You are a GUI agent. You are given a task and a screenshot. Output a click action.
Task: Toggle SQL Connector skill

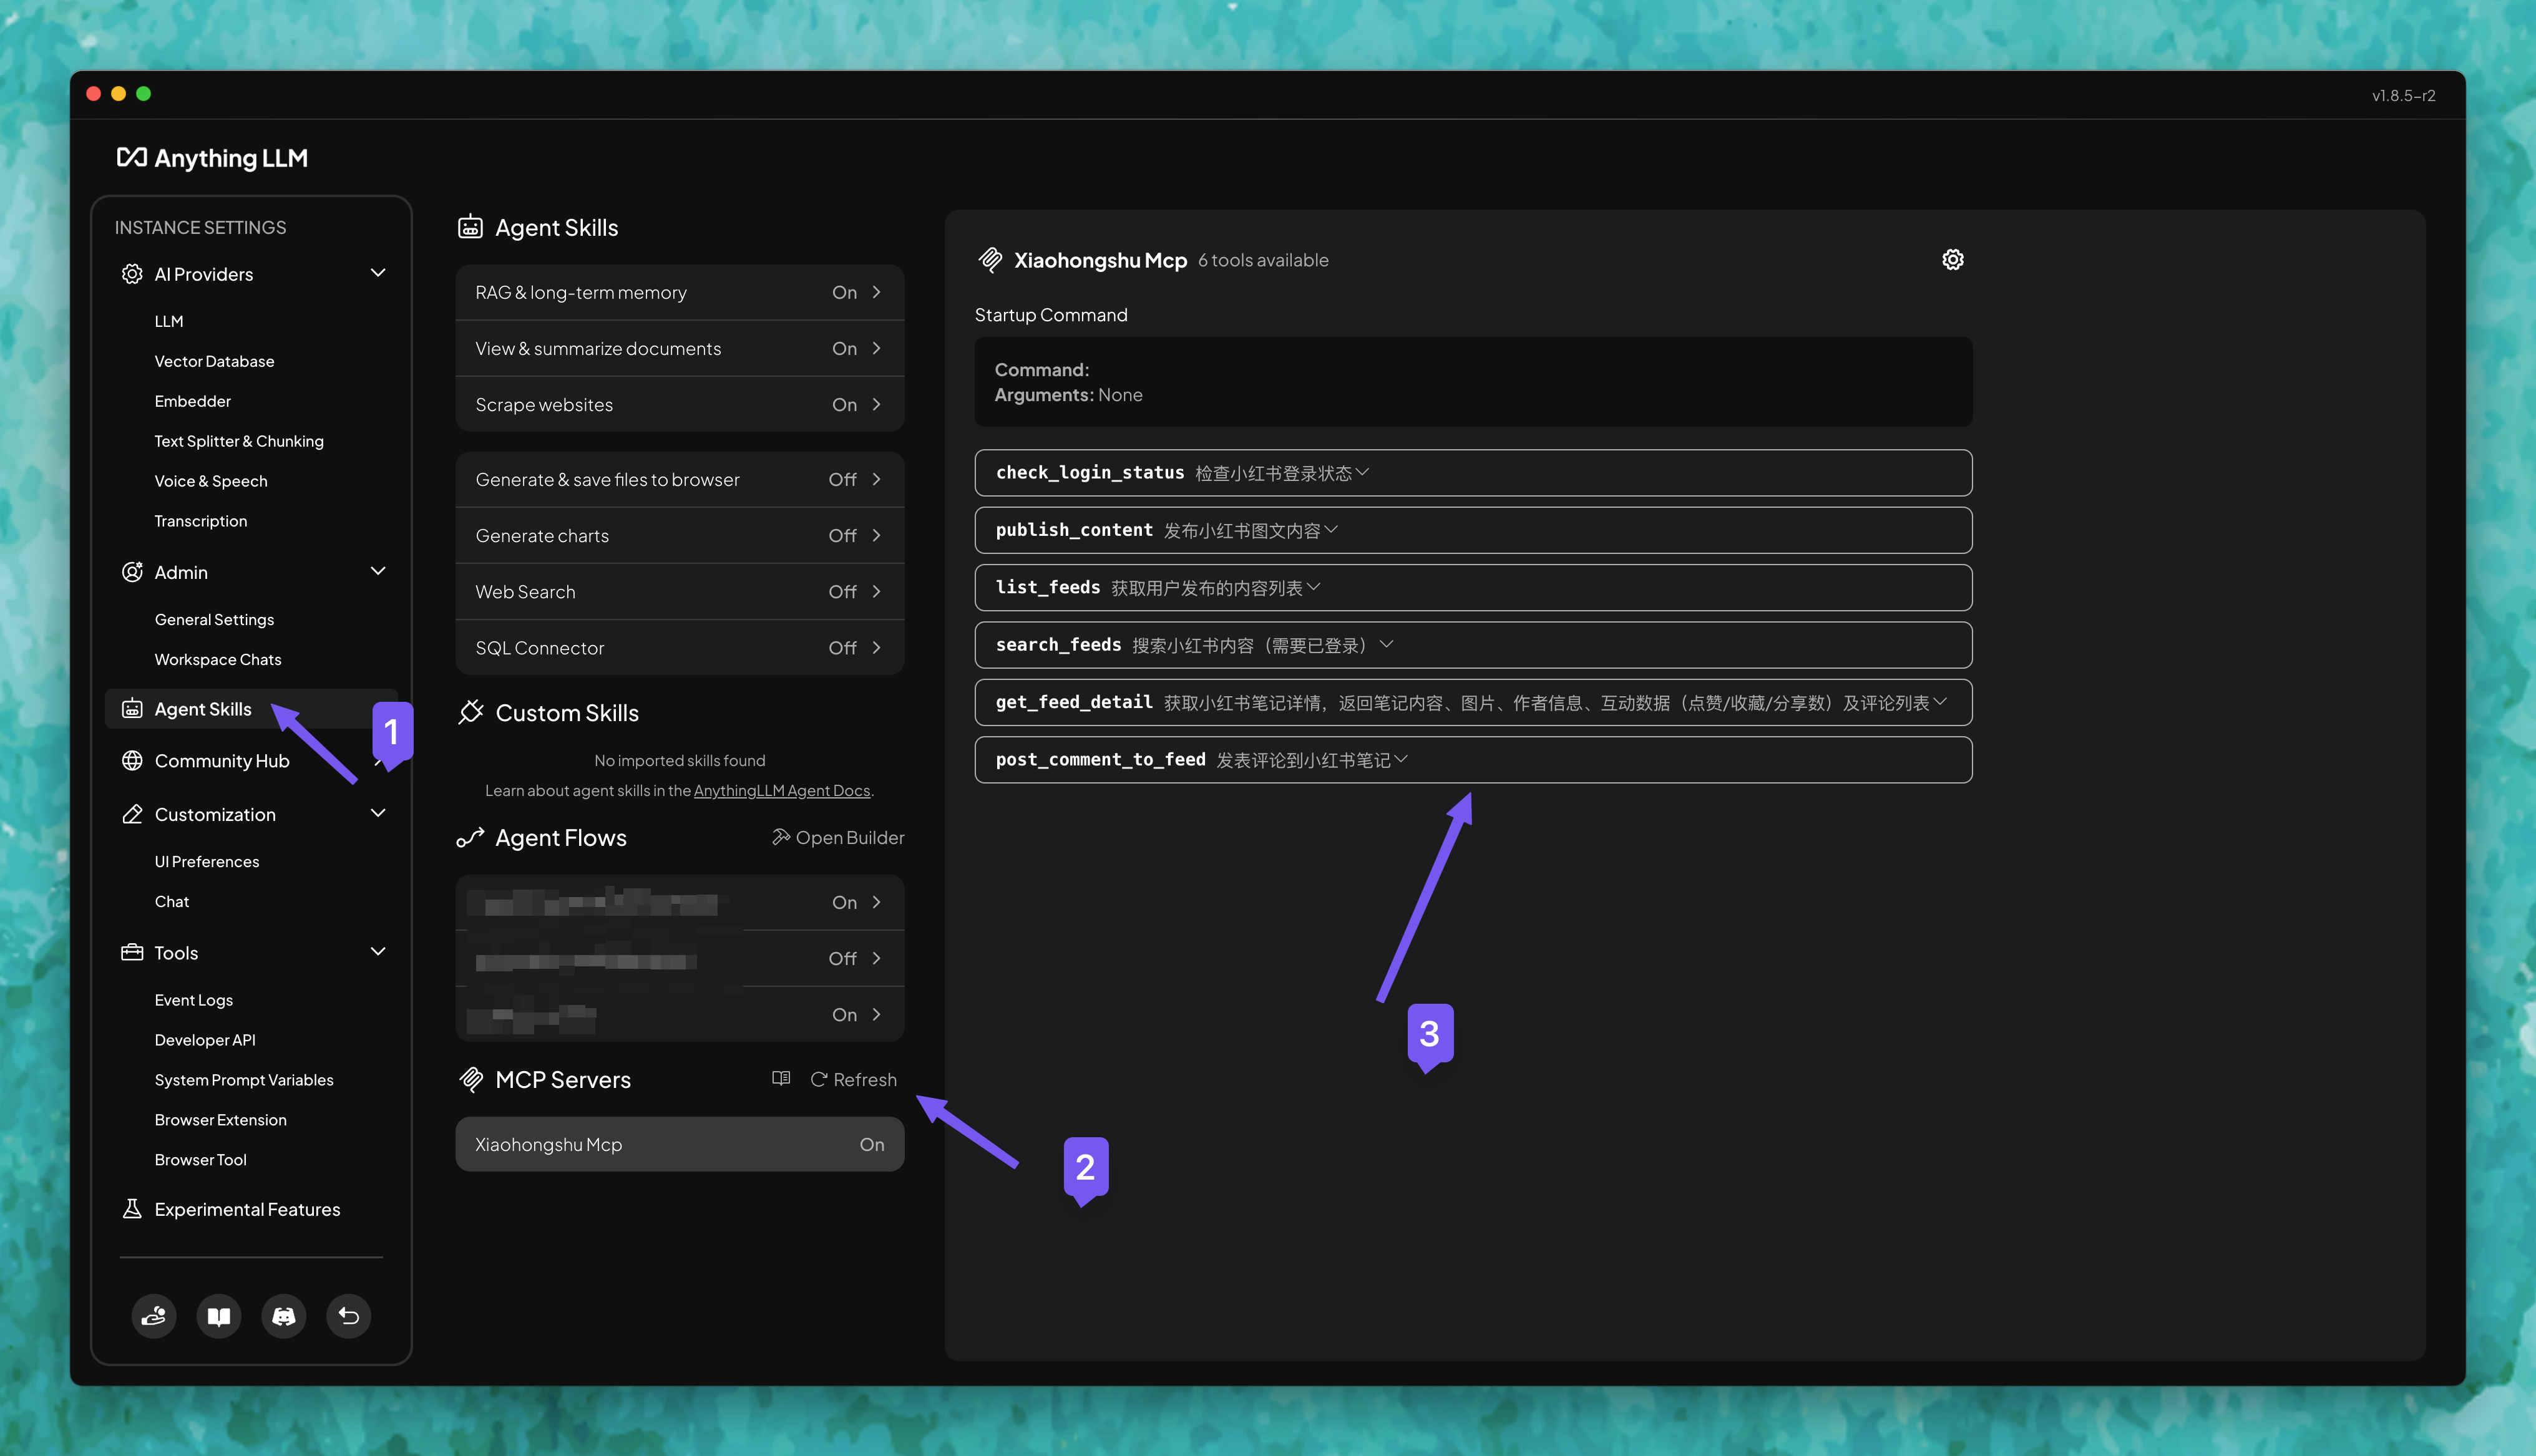pyautogui.click(x=680, y=647)
